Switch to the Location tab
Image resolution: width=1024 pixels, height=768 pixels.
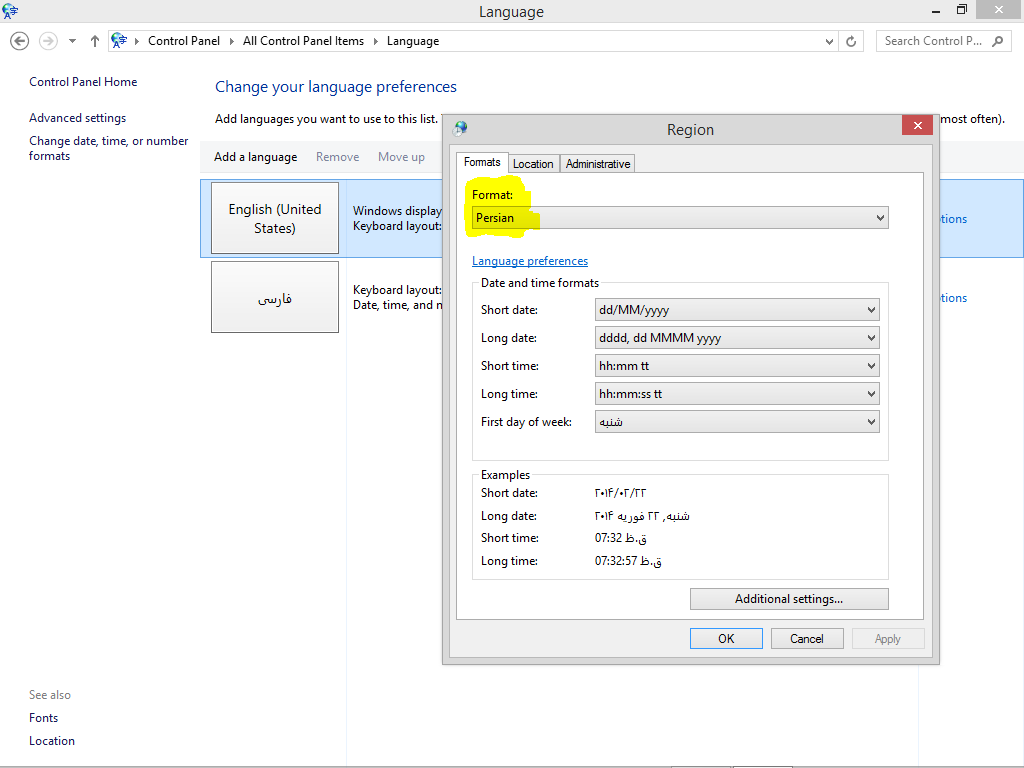[x=533, y=164]
